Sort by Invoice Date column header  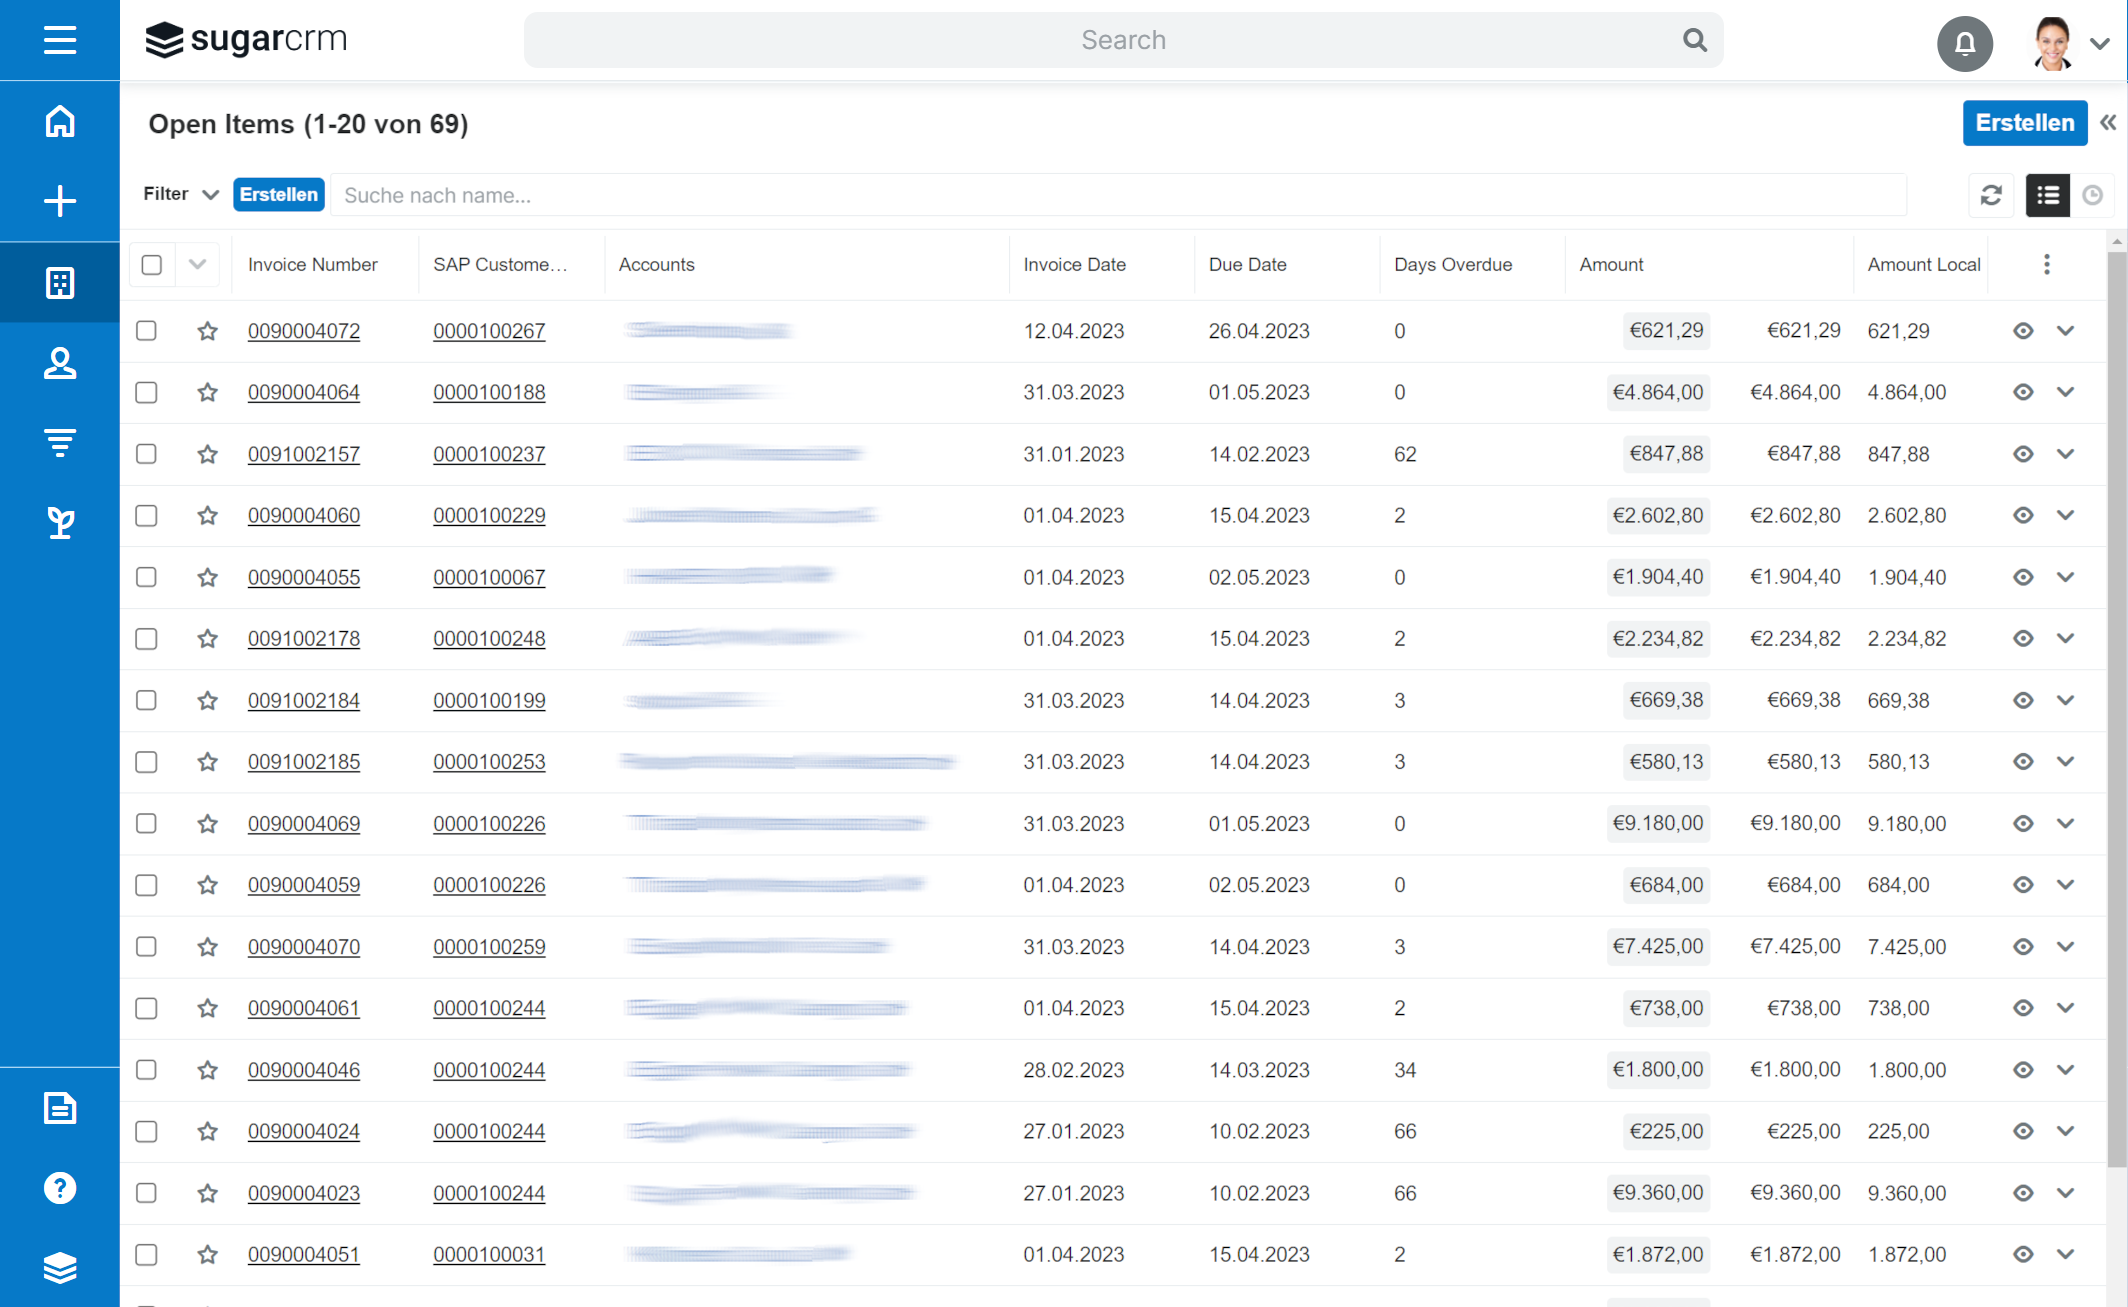(1075, 265)
